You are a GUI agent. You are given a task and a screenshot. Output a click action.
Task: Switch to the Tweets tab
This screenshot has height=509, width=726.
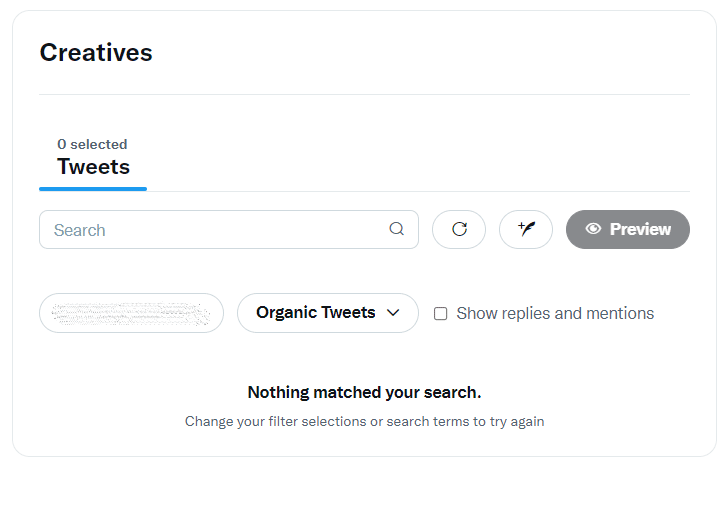pos(93,166)
